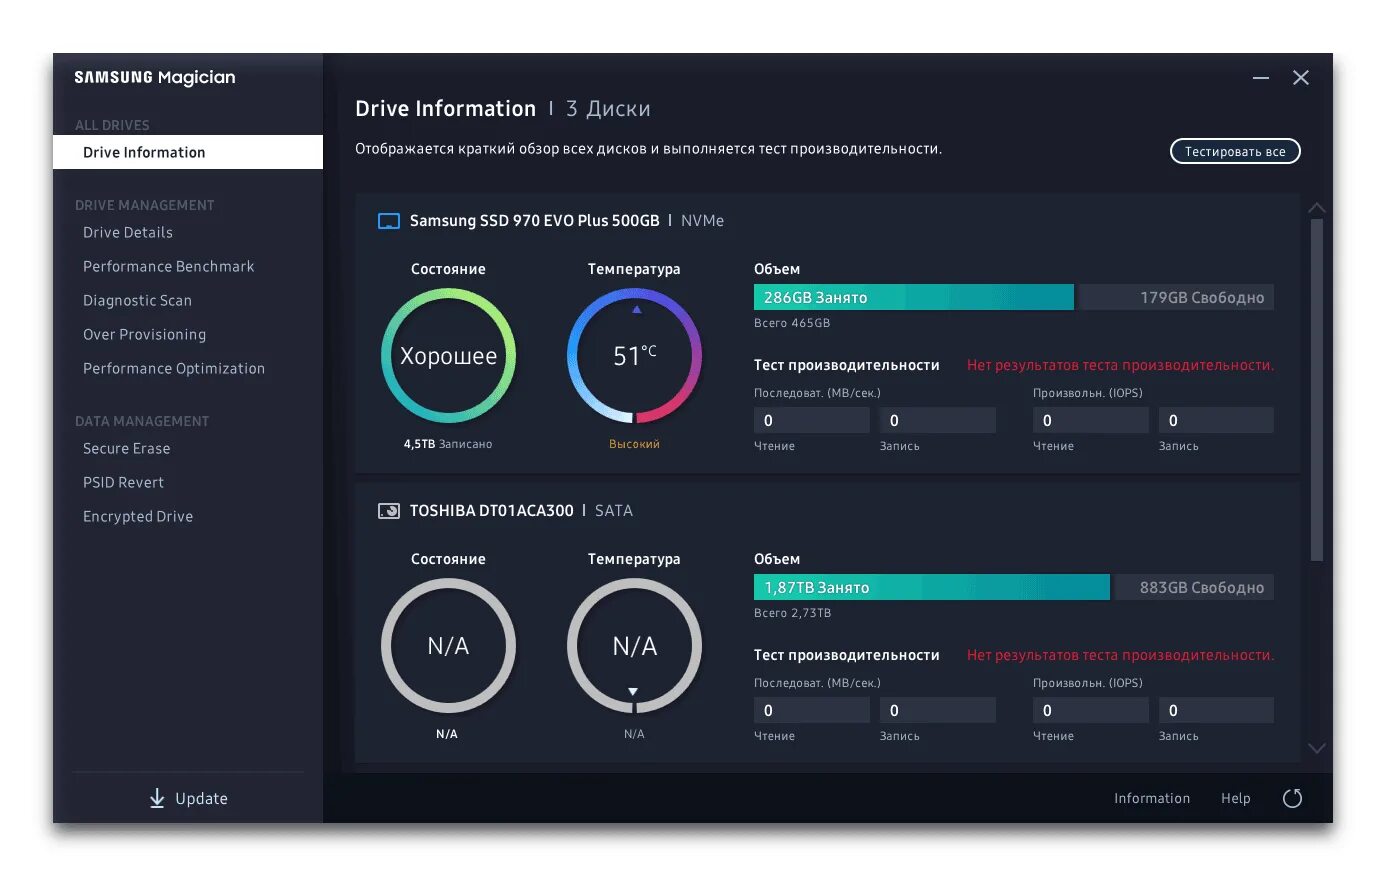Open Drive Information in the sidebar
The height and width of the screenshot is (871, 1381).
click(188, 152)
